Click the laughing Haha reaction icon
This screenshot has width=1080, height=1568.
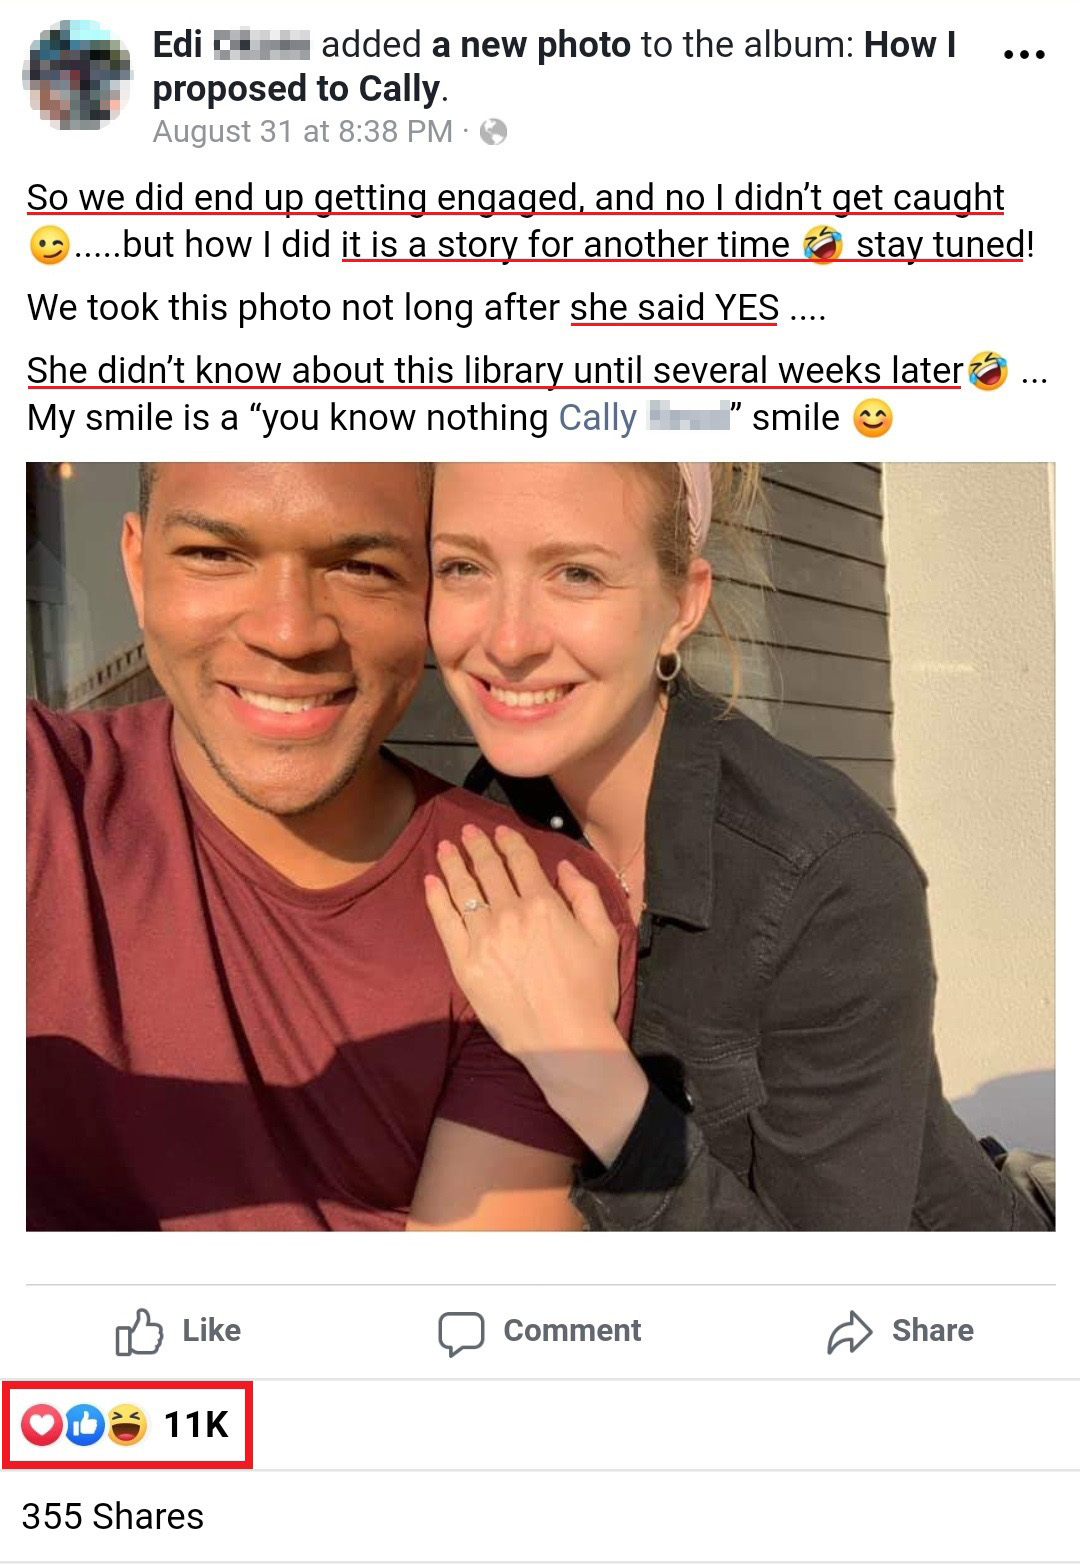(x=127, y=1424)
